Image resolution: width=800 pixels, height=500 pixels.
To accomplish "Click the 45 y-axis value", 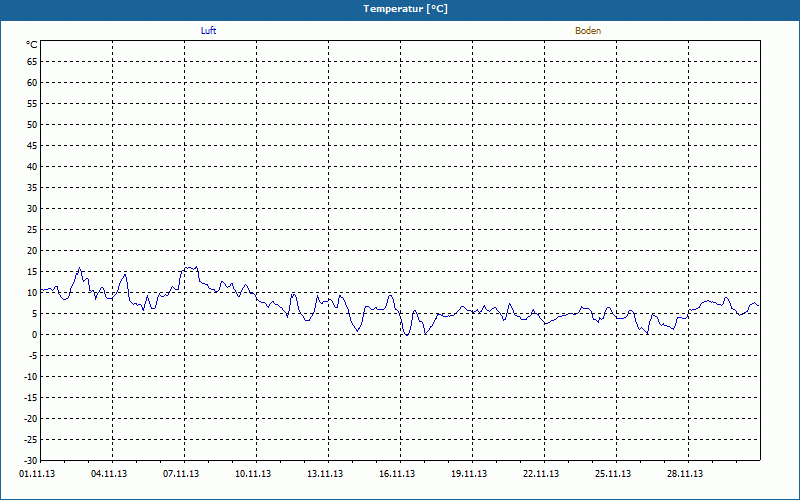I will pyautogui.click(x=32, y=145).
